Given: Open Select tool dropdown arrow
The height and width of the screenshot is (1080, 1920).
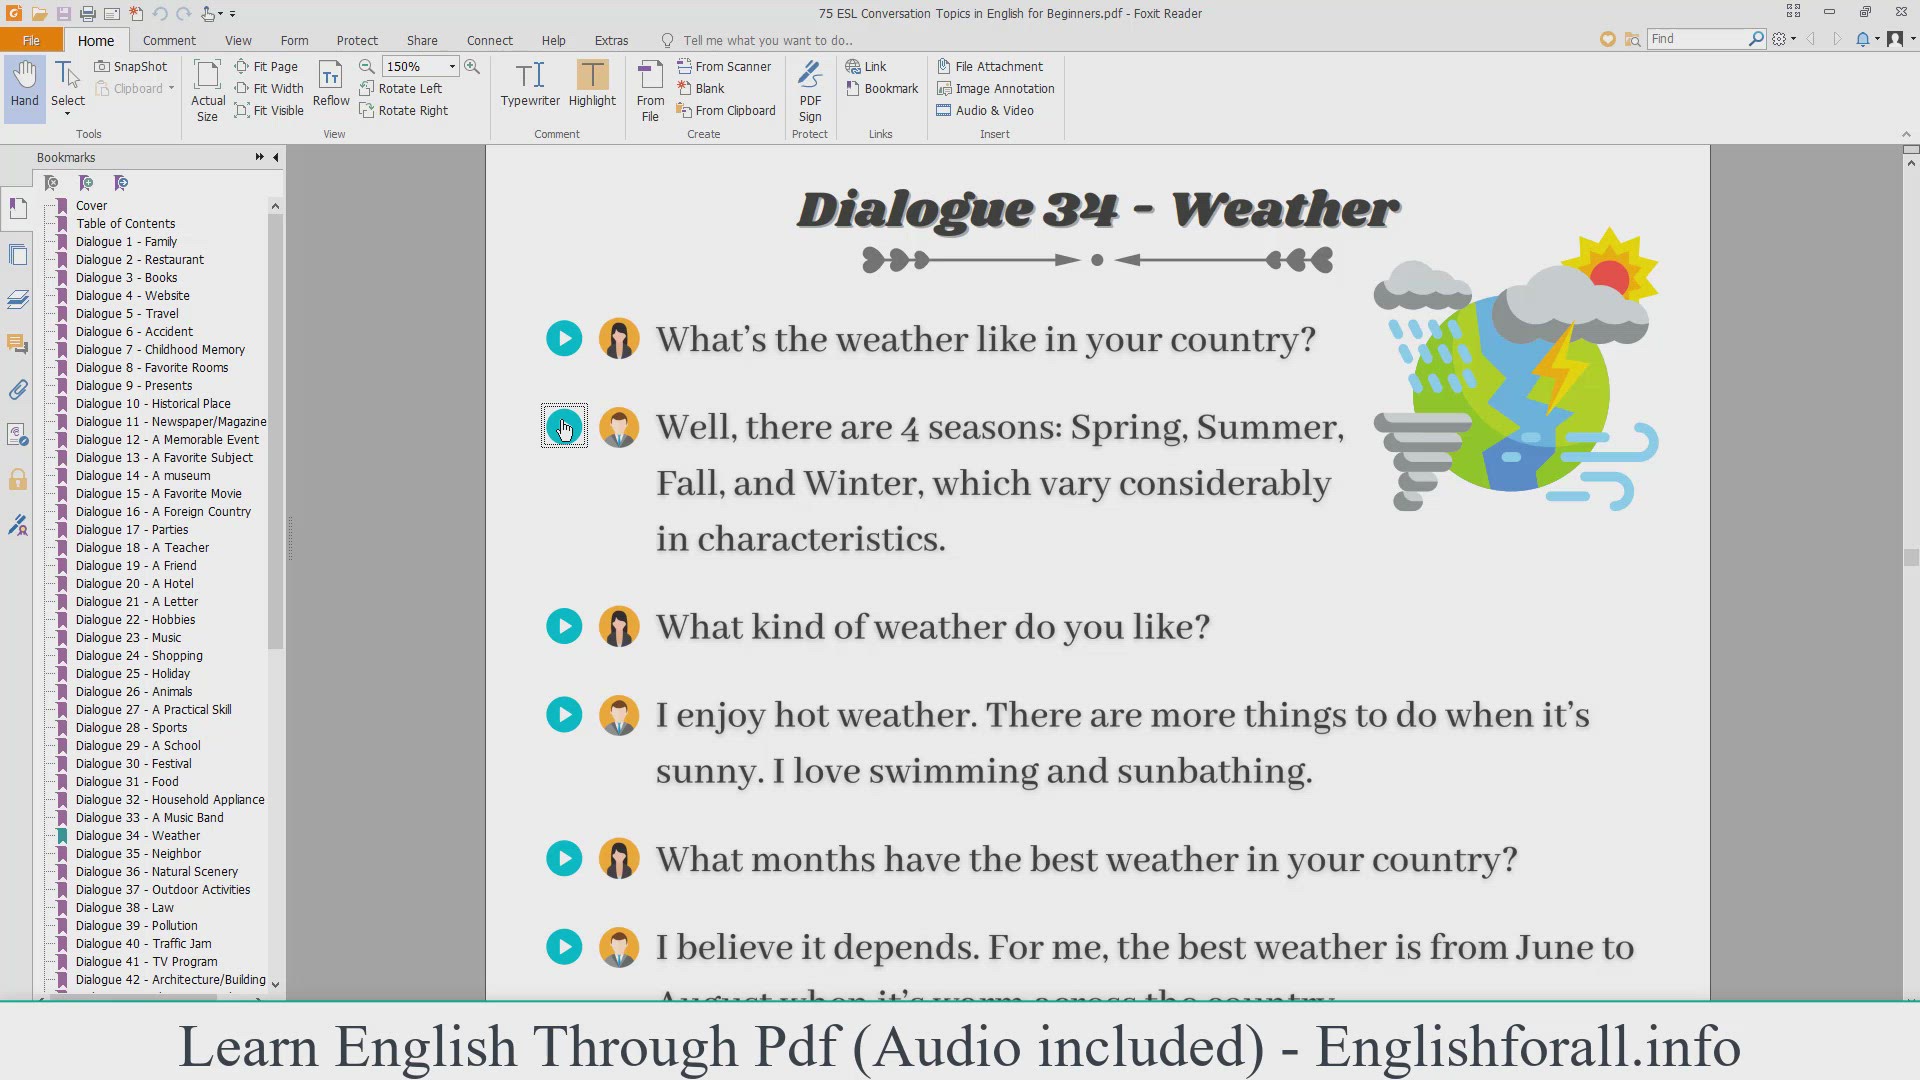Looking at the screenshot, I should click(68, 114).
